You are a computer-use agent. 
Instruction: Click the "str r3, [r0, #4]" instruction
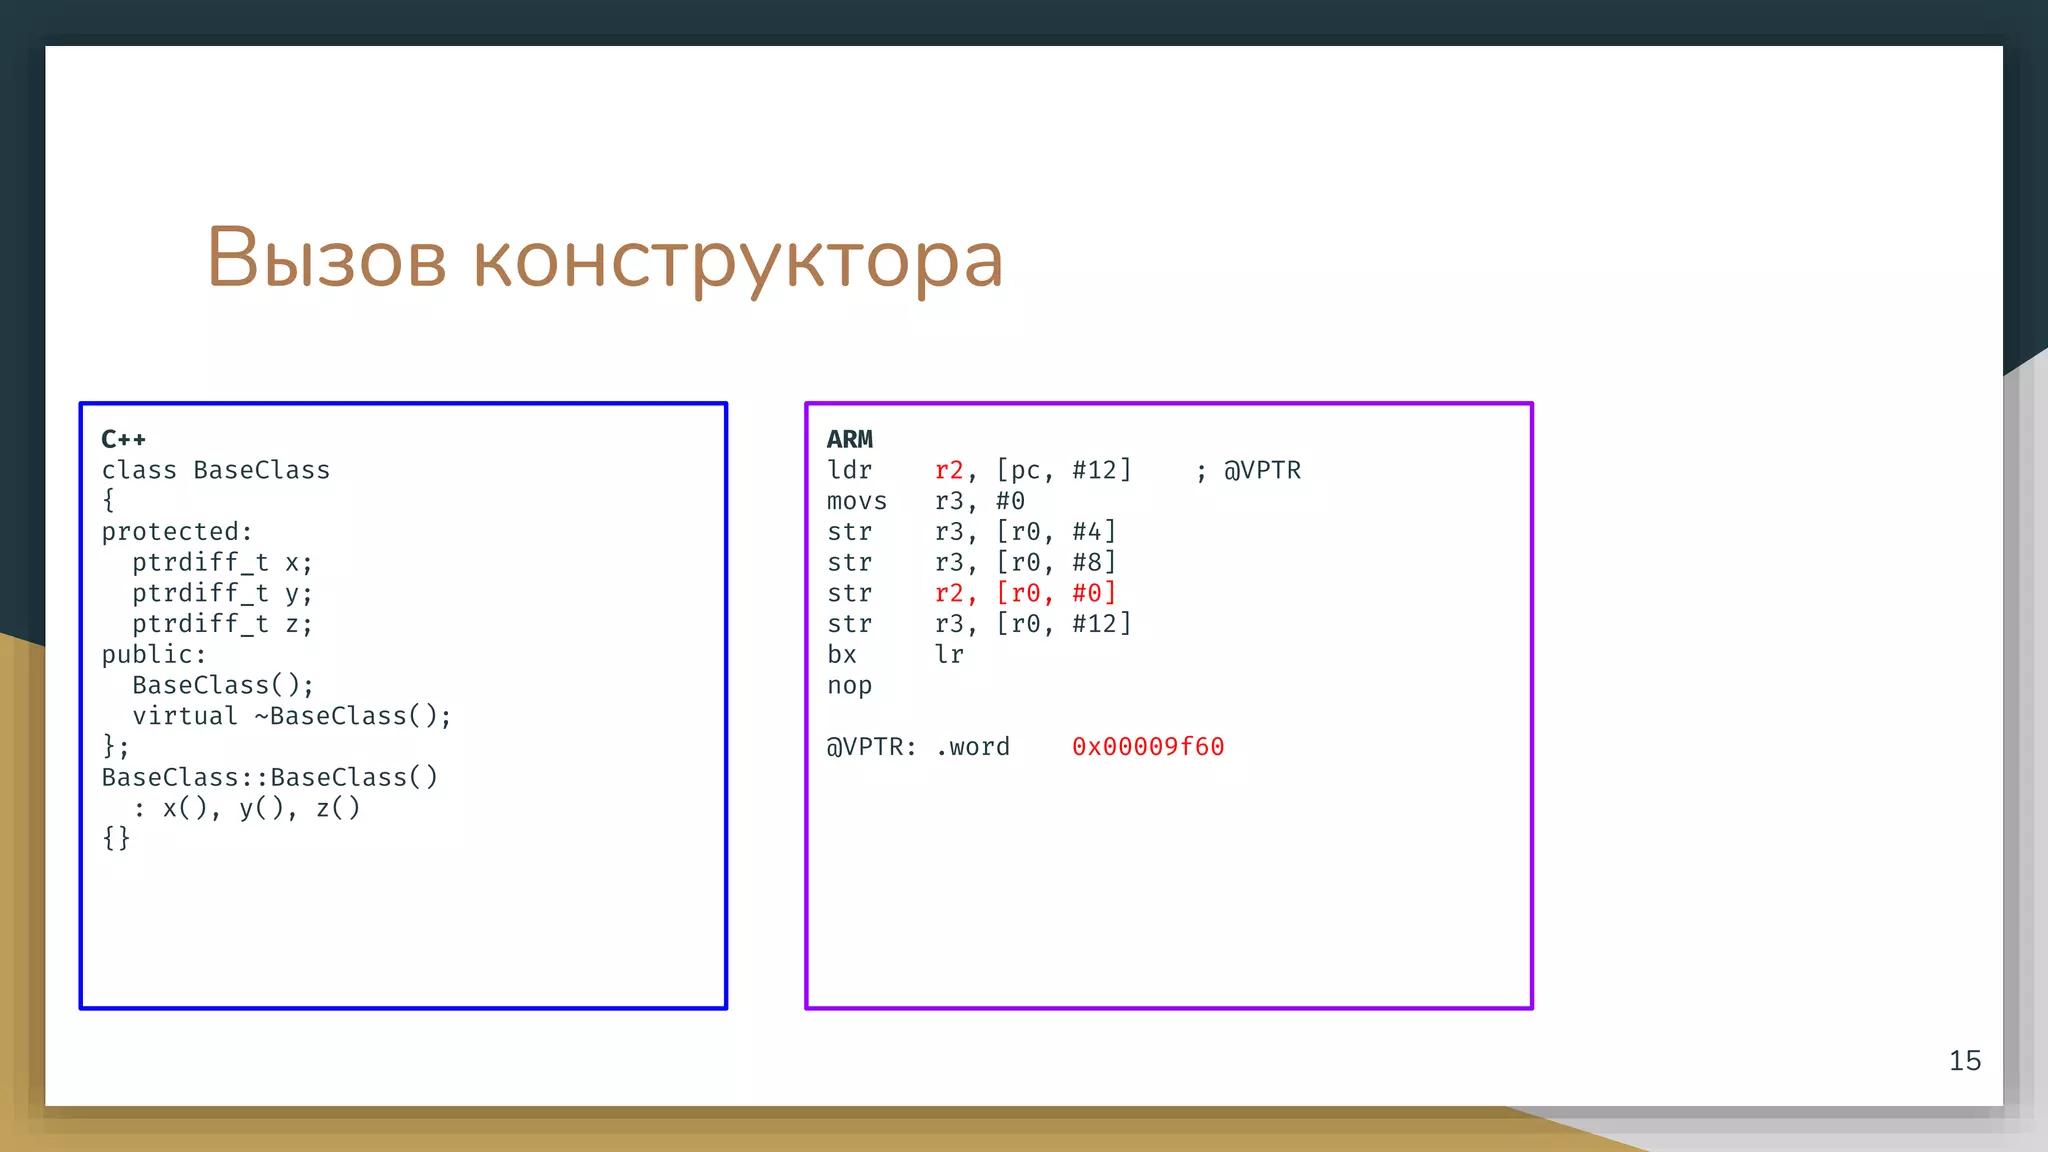pos(972,532)
